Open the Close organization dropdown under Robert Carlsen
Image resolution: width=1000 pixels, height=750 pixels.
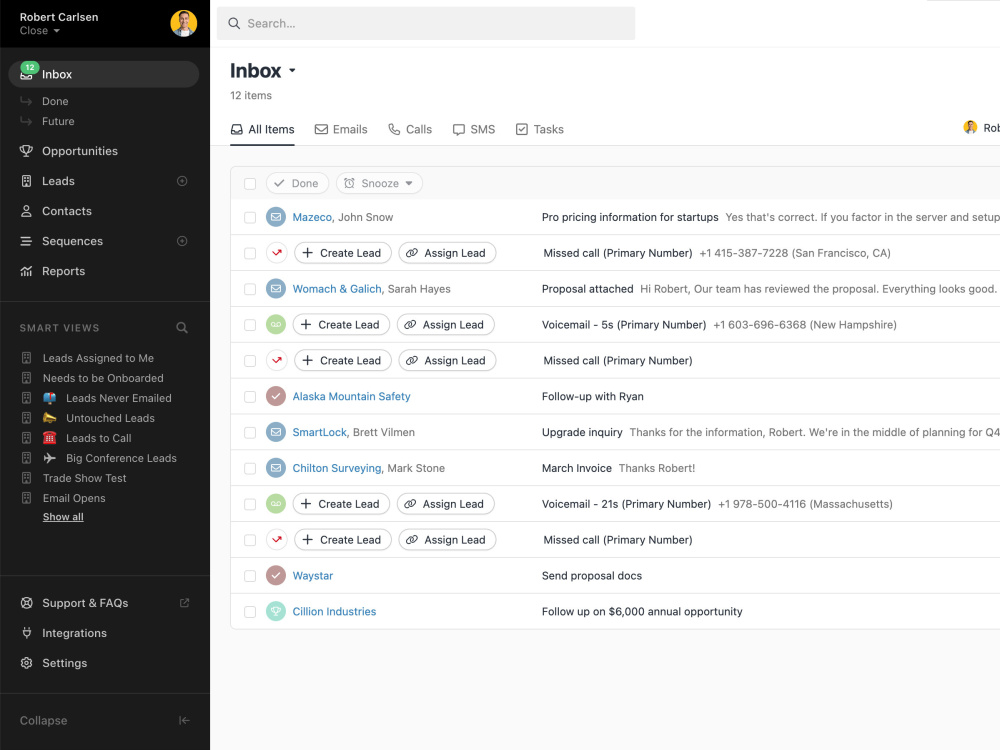[40, 31]
